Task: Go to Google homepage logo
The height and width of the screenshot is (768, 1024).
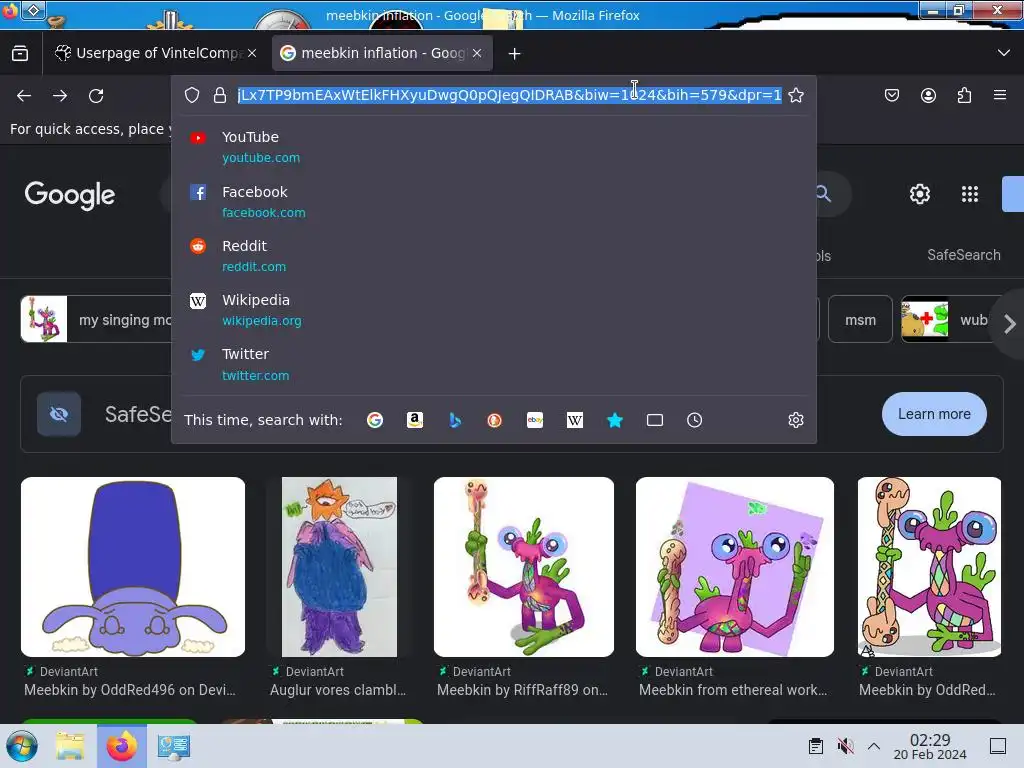Action: 70,195
